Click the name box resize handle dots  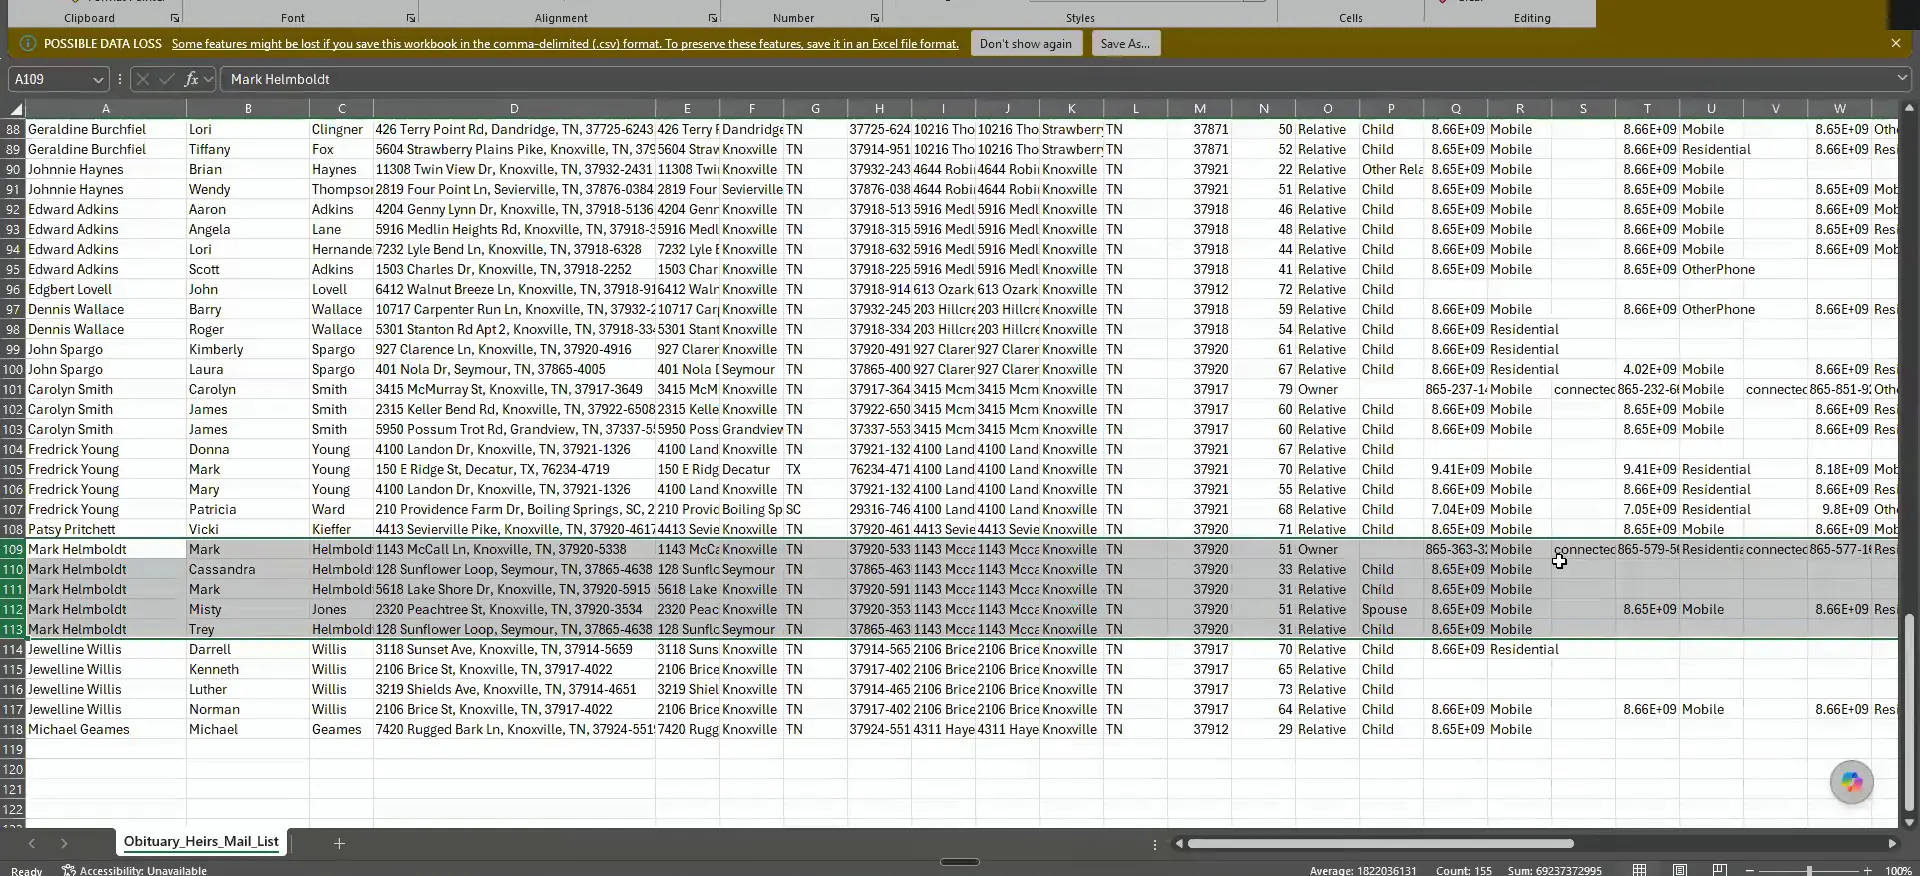120,79
